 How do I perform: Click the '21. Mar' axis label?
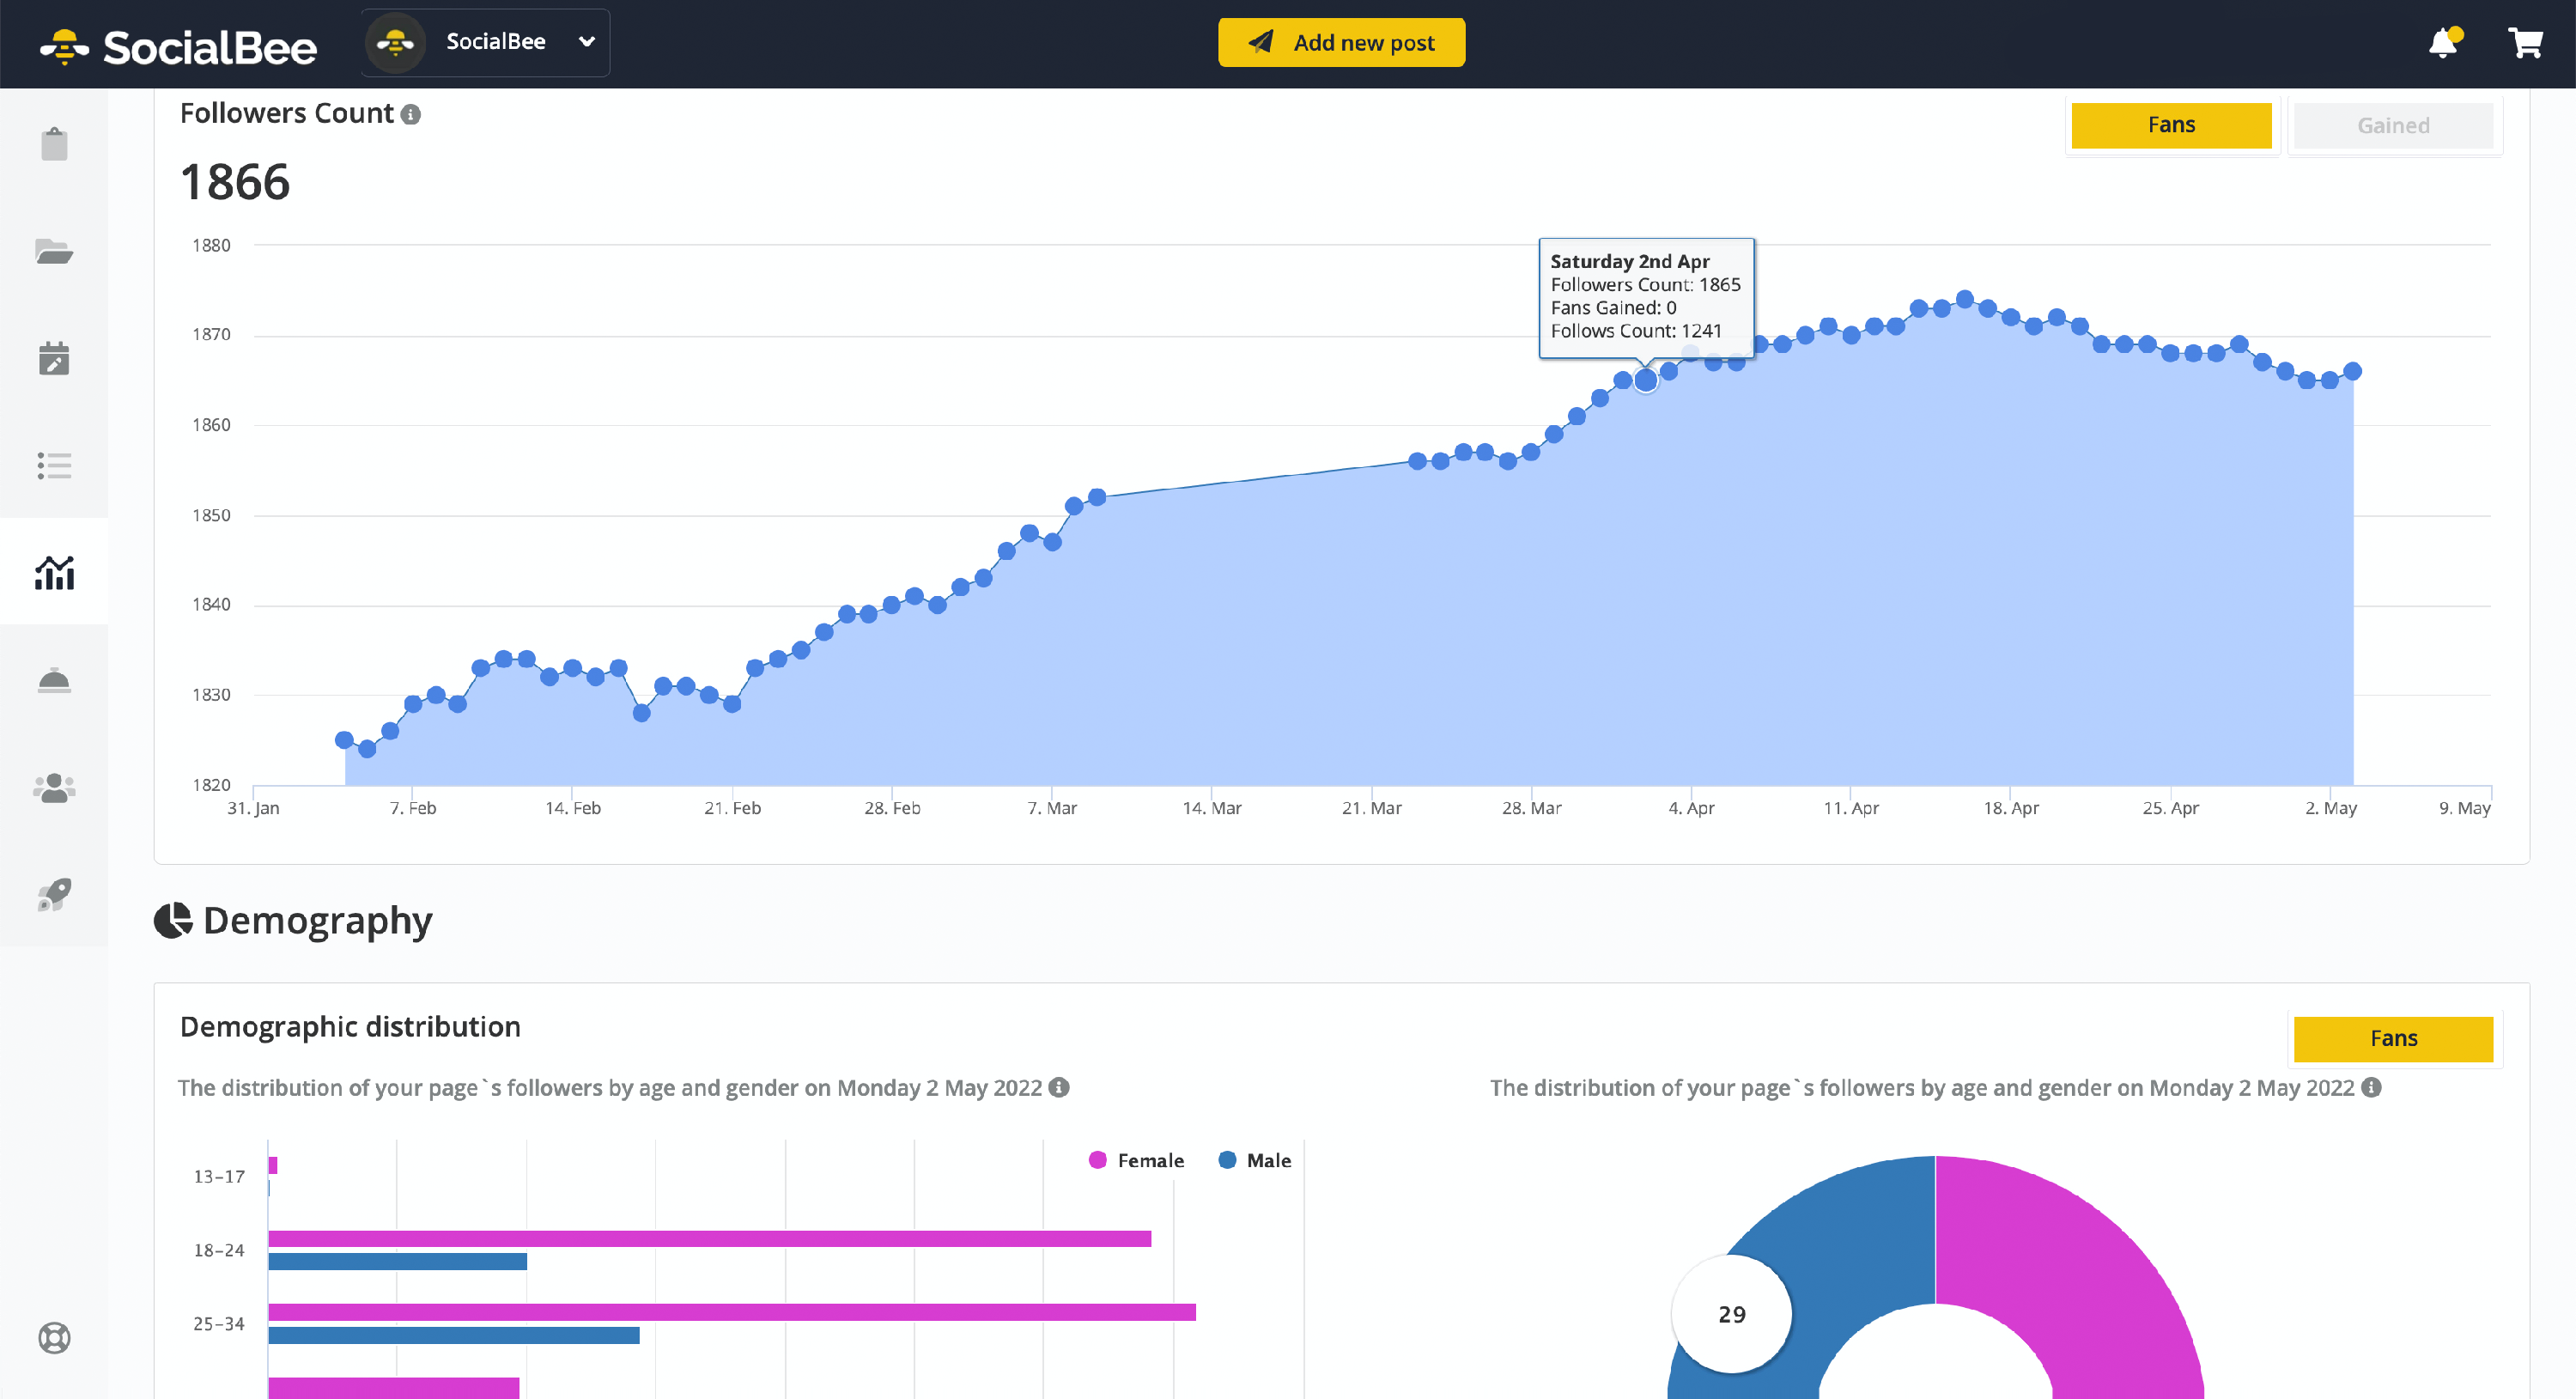[x=1371, y=808]
